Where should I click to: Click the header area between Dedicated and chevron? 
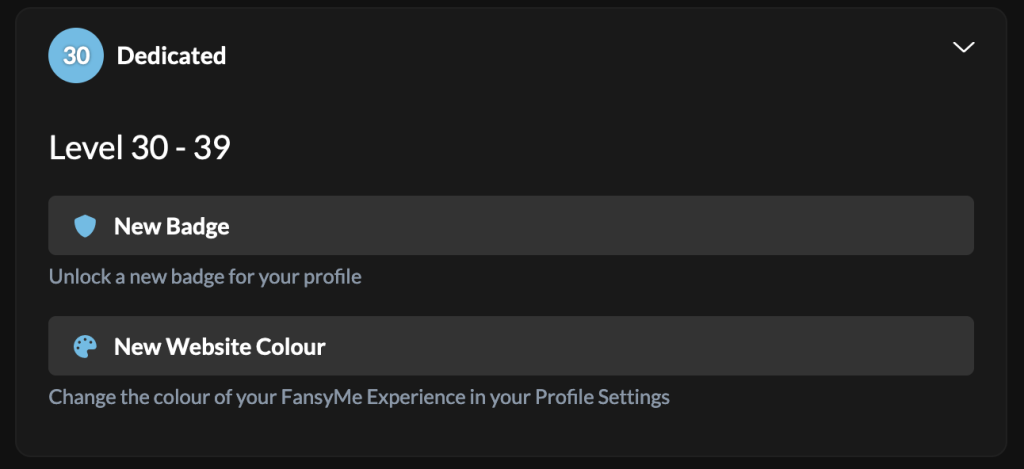(x=588, y=56)
